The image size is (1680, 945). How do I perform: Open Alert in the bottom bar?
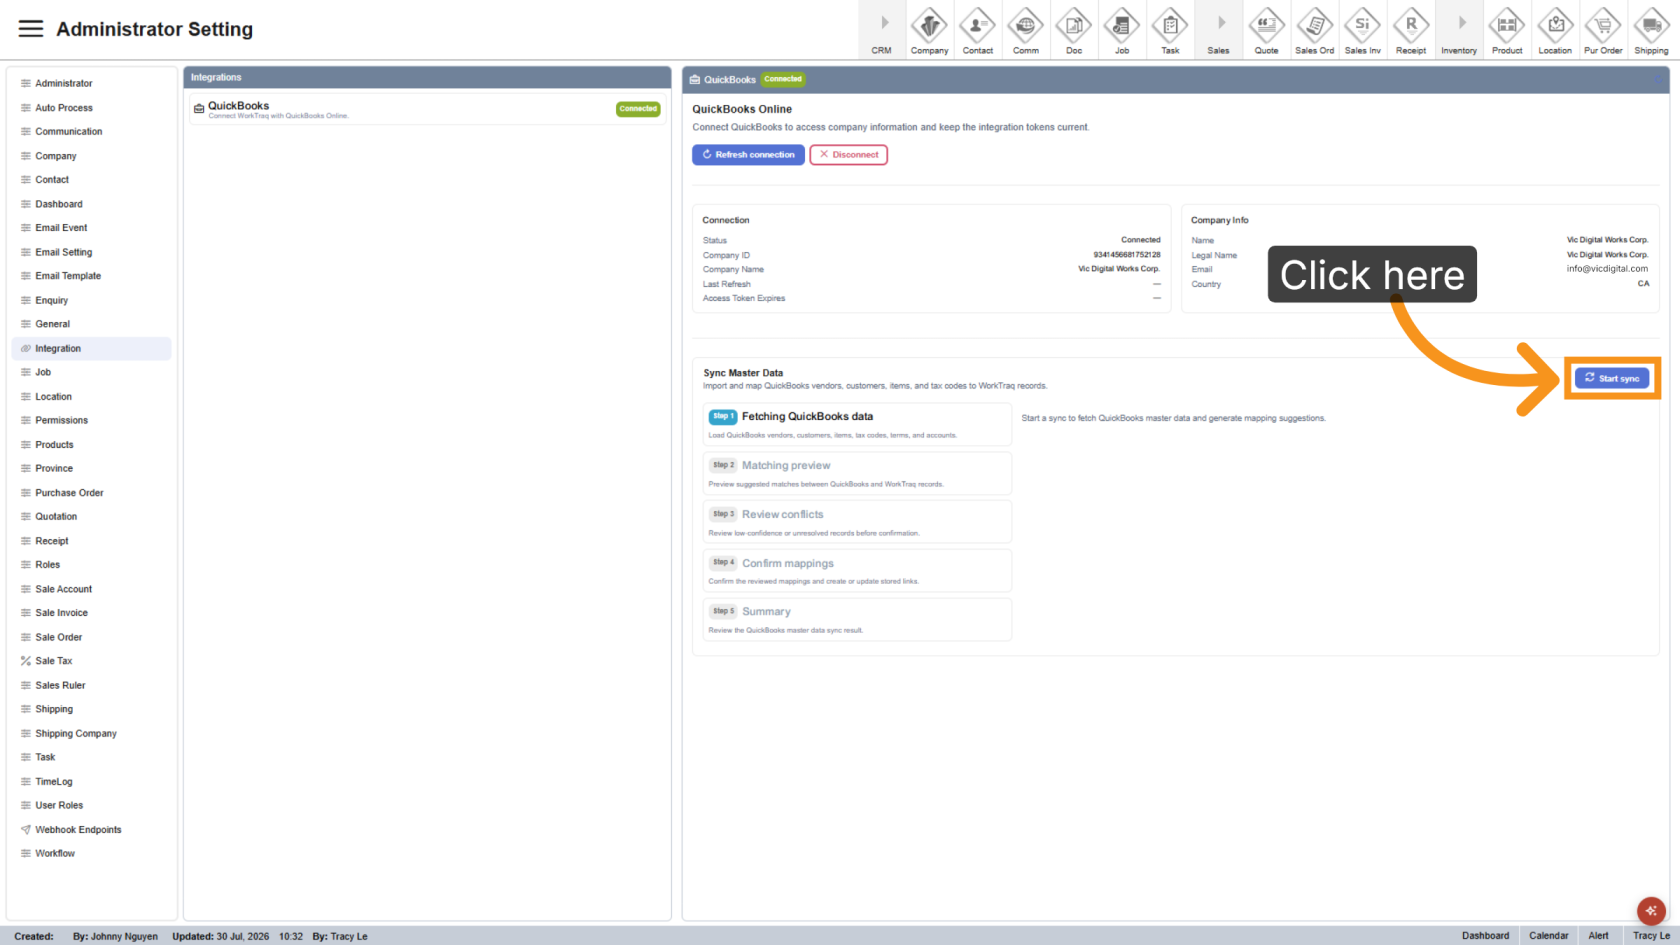tap(1598, 936)
